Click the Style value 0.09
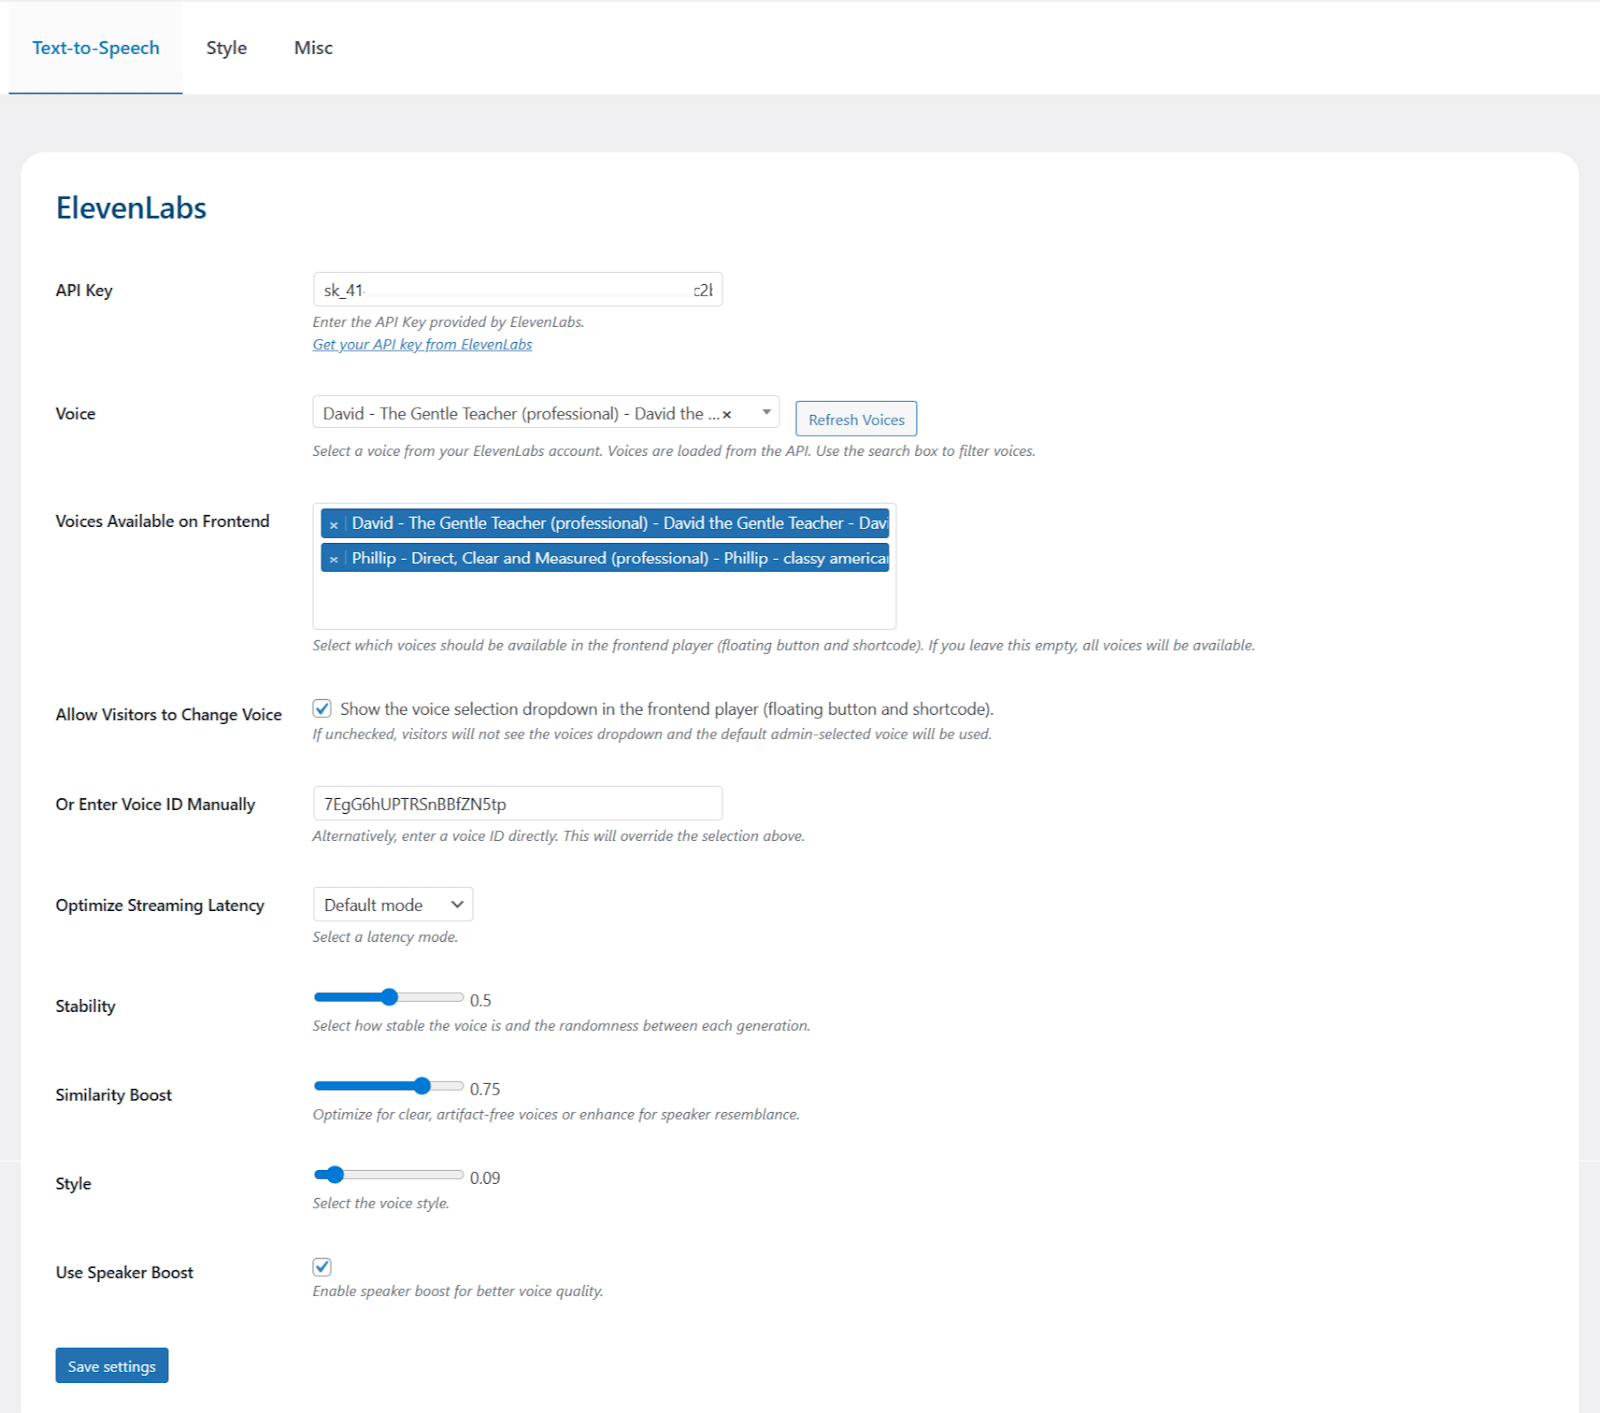This screenshot has height=1413, width=1600. pos(485,1178)
